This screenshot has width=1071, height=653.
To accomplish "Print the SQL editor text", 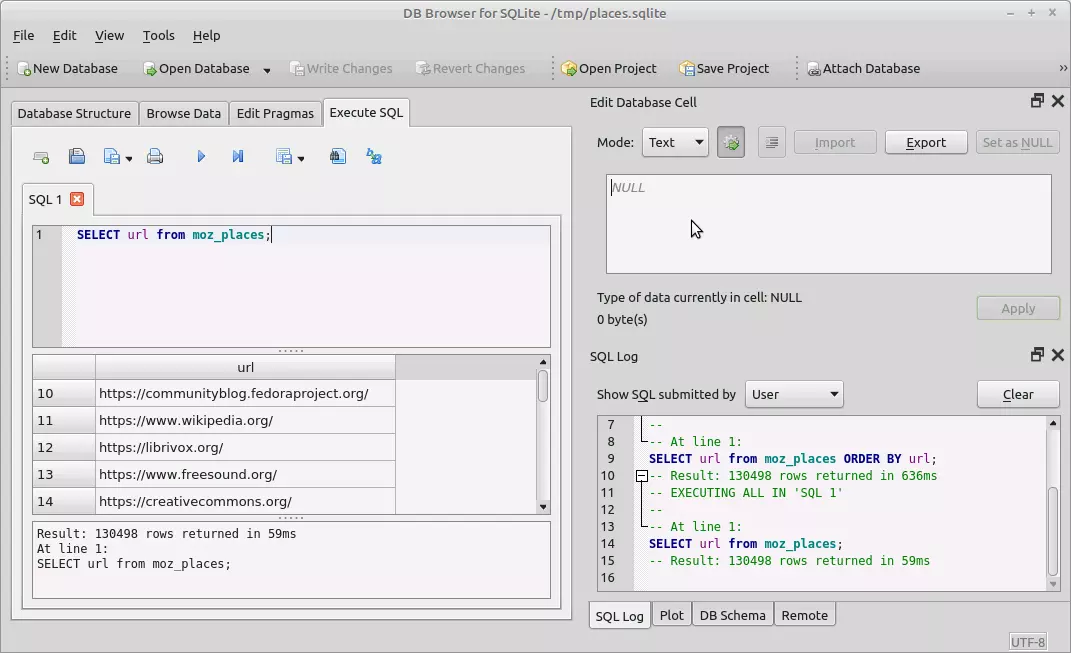I will click(x=155, y=157).
